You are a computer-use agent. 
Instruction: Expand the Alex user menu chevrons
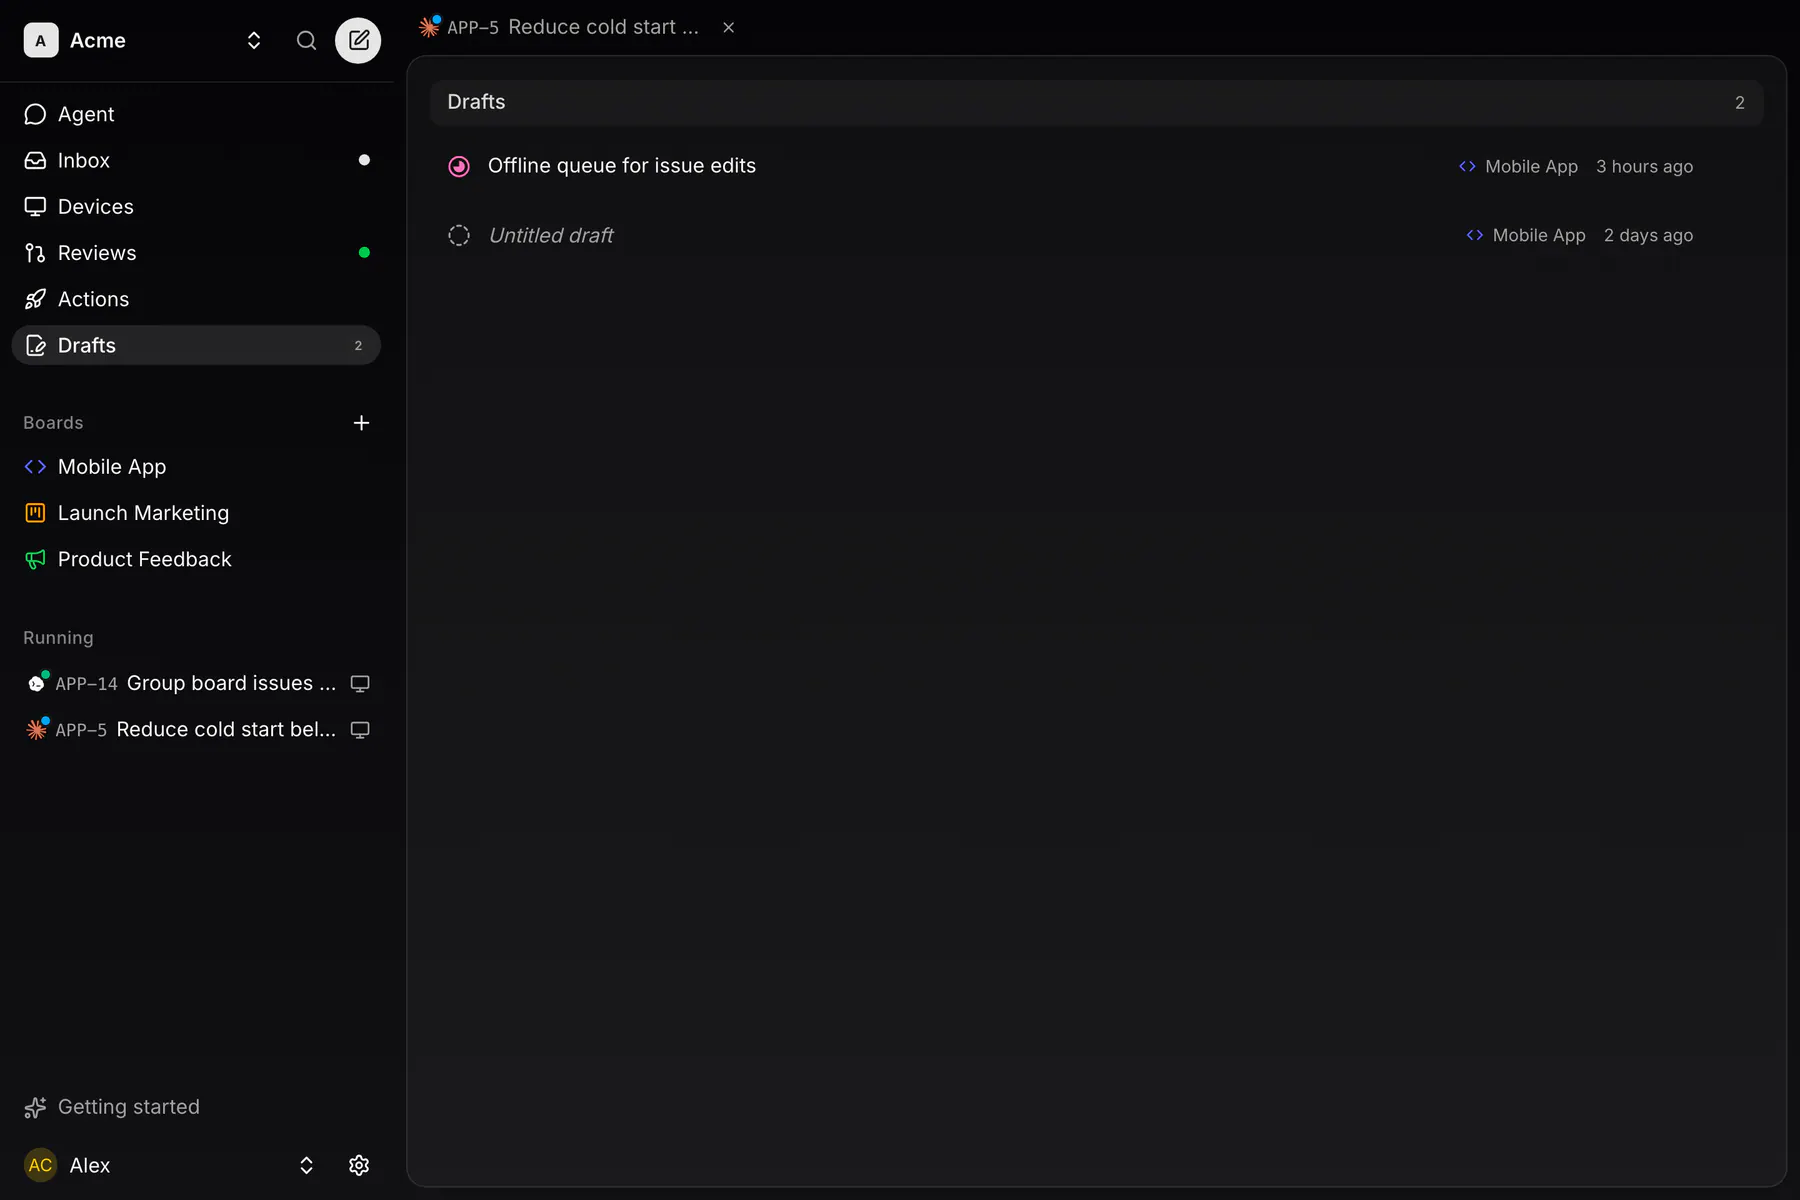pyautogui.click(x=306, y=1165)
